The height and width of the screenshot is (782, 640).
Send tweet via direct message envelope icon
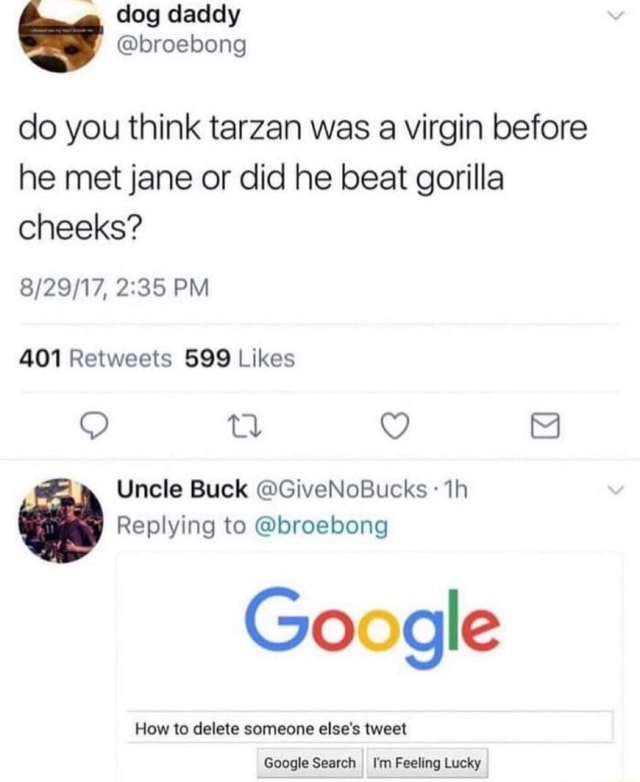coord(545,426)
